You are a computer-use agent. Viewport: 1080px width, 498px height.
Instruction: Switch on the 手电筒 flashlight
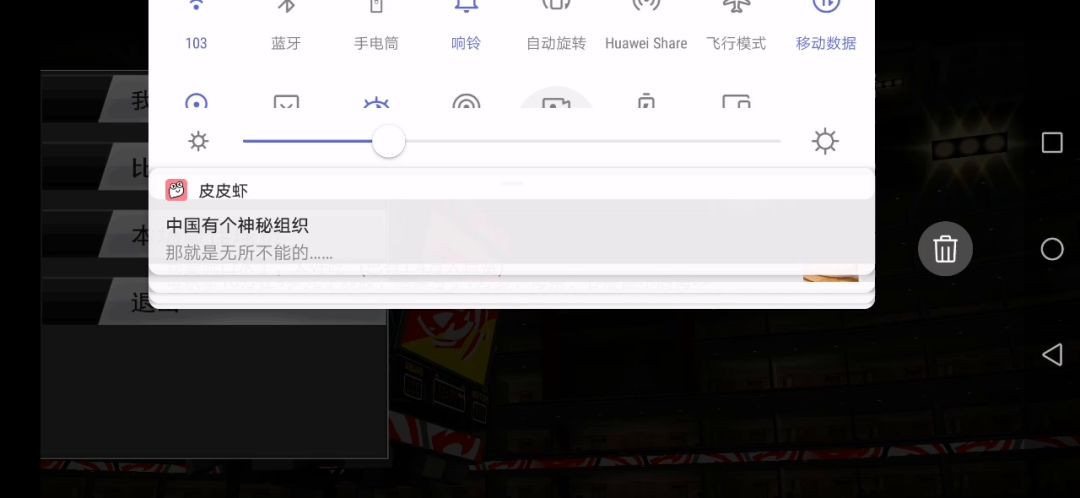pyautogui.click(x=376, y=28)
